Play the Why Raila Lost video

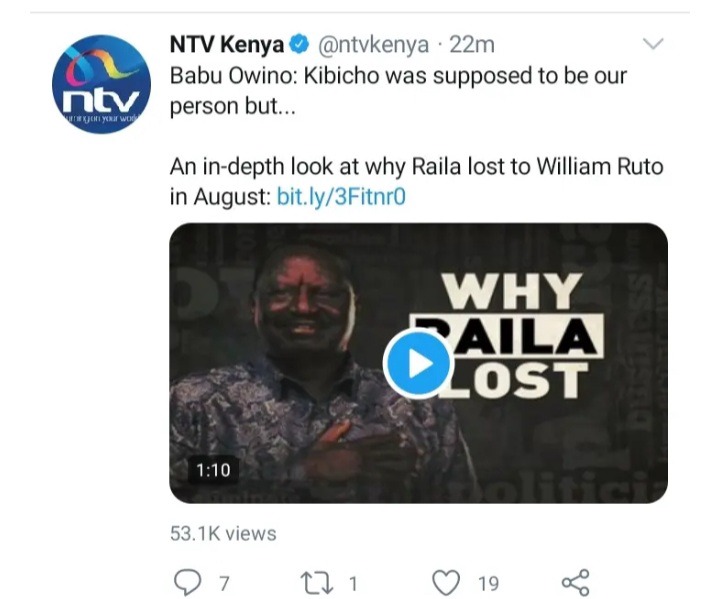418,363
